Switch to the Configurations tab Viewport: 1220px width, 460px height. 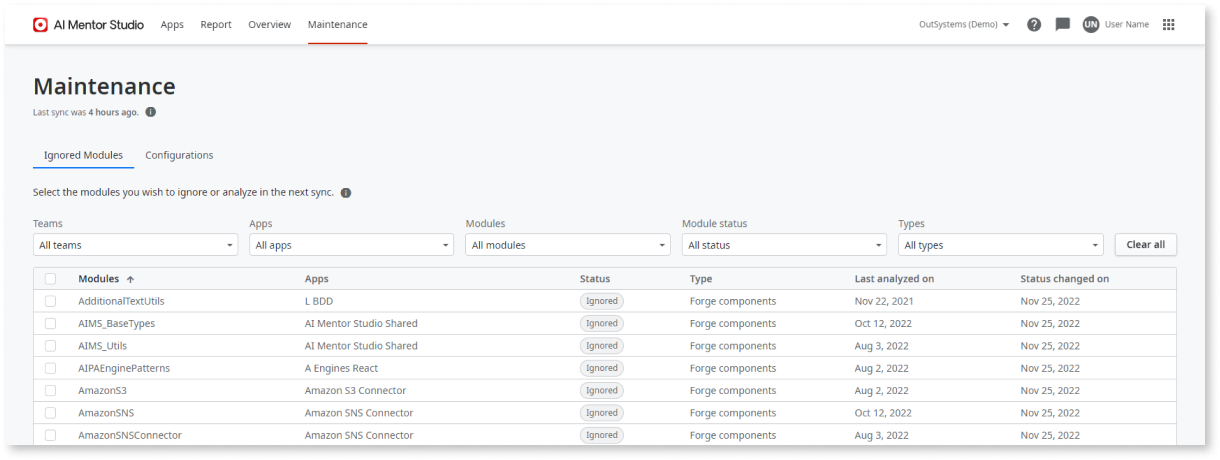click(x=179, y=156)
